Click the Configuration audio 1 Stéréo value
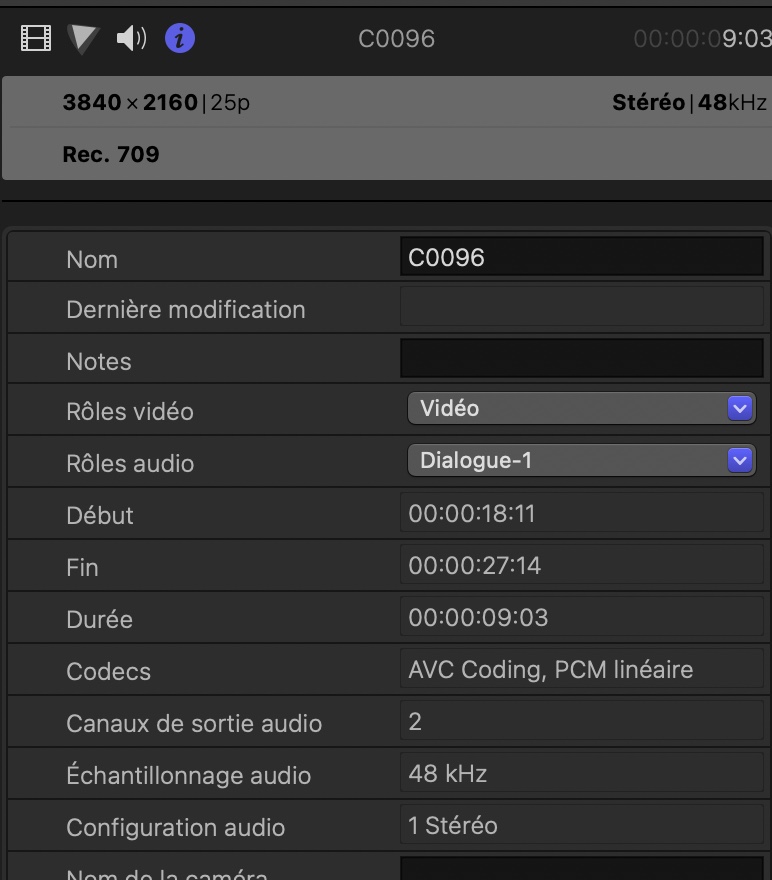Screen dimensions: 772x880 [581, 826]
